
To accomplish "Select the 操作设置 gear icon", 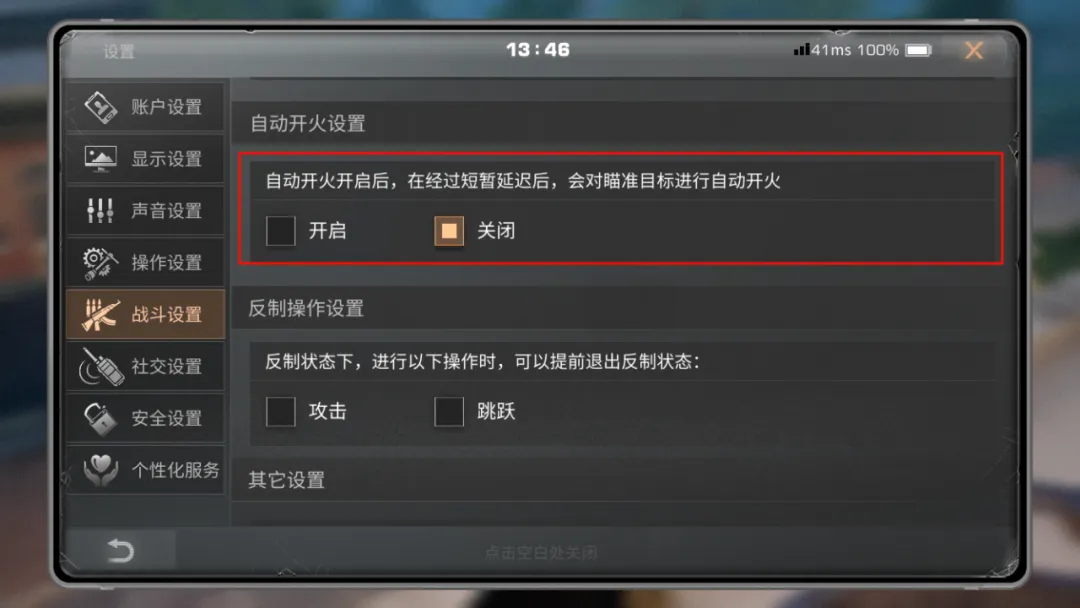I will 99,262.
